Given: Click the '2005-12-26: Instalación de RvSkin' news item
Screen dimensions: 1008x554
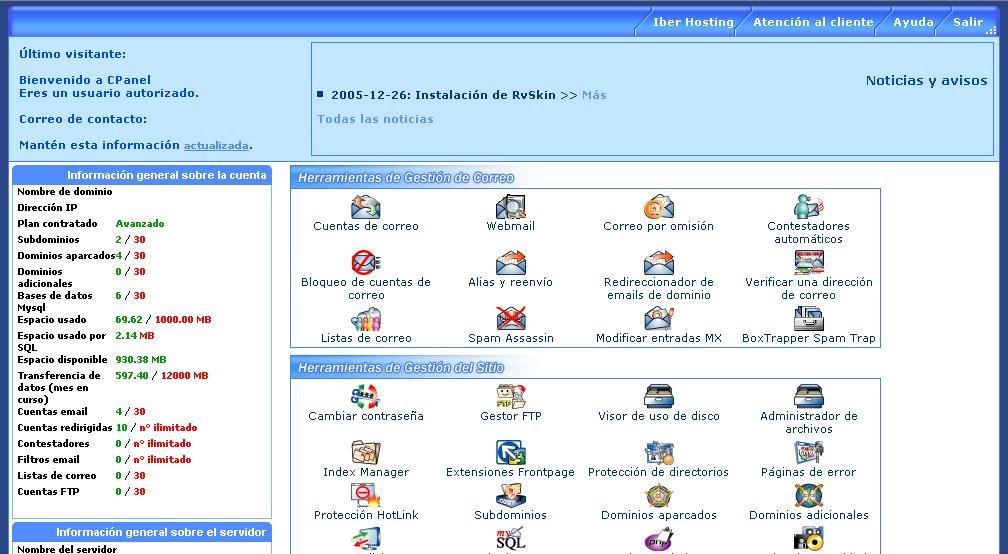Looking at the screenshot, I should (x=443, y=95).
